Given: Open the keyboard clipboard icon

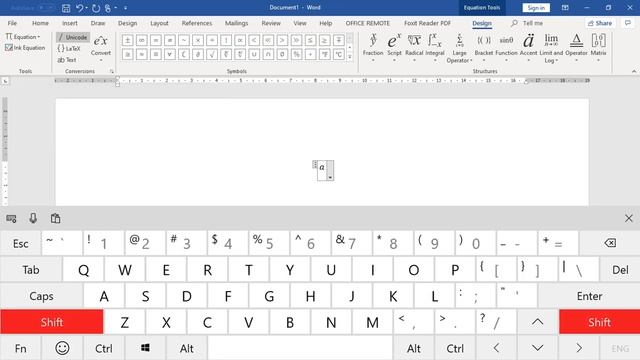Looking at the screenshot, I should [x=56, y=218].
